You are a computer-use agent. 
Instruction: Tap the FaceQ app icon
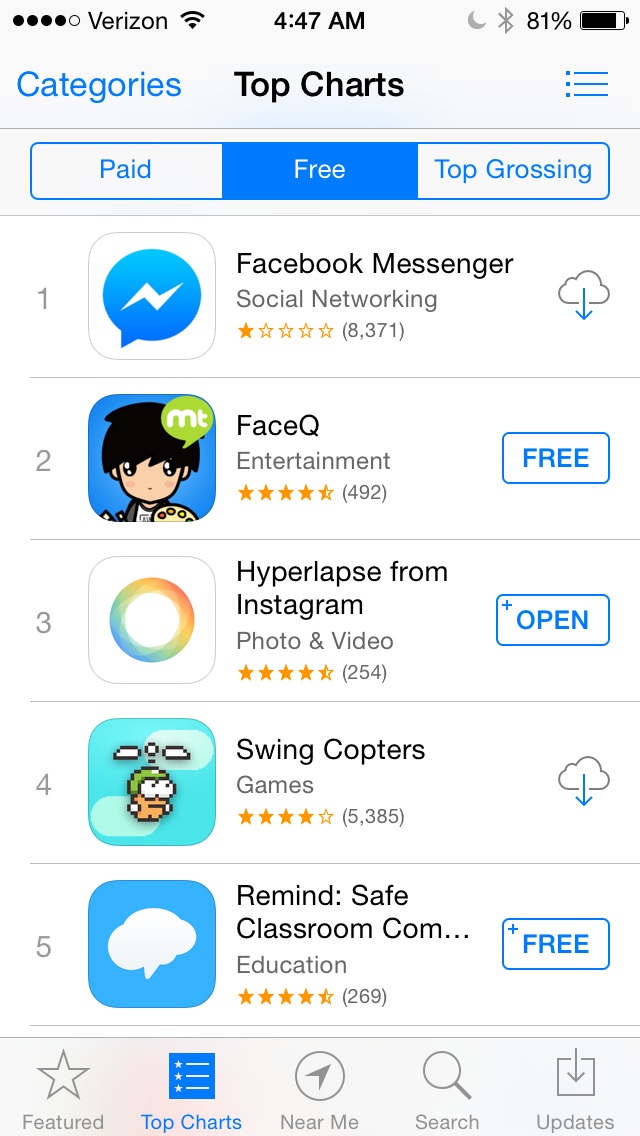pos(152,458)
